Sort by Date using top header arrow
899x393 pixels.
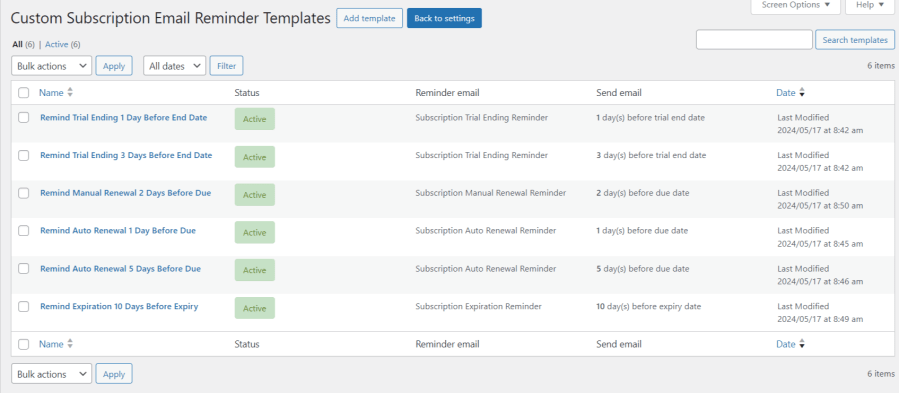tap(802, 92)
